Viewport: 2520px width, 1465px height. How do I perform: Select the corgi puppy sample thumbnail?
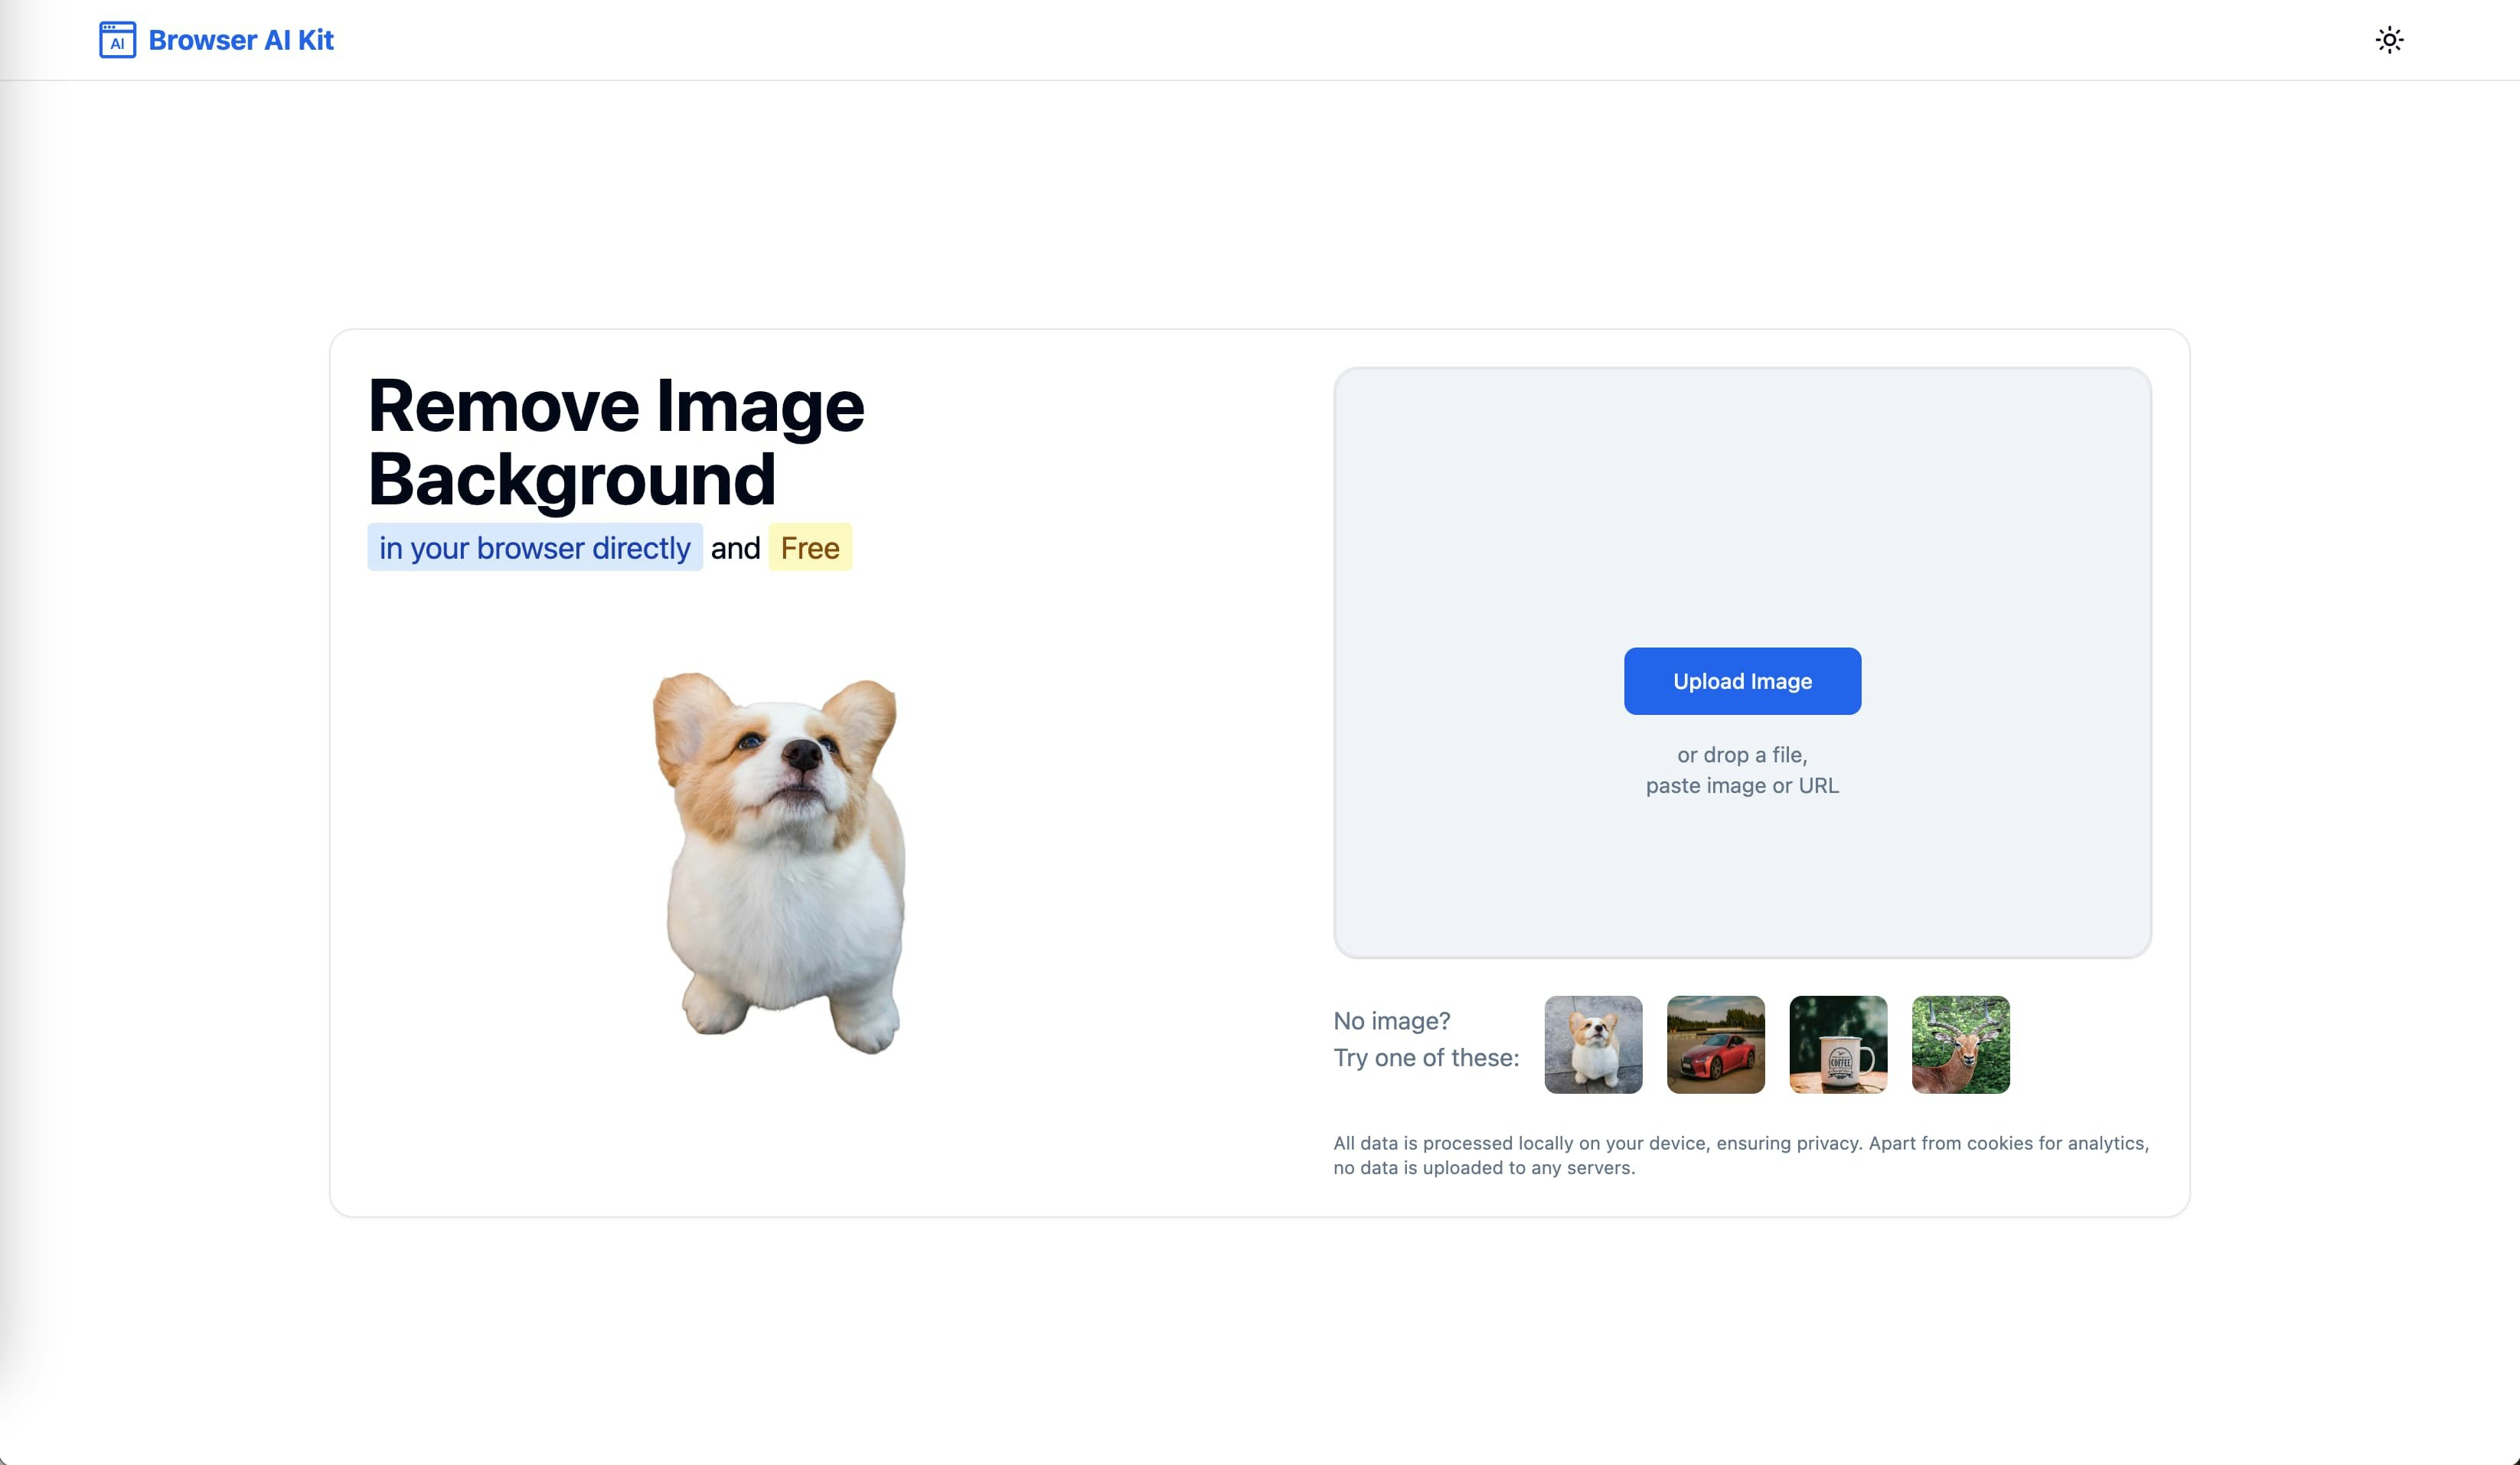(1593, 1044)
